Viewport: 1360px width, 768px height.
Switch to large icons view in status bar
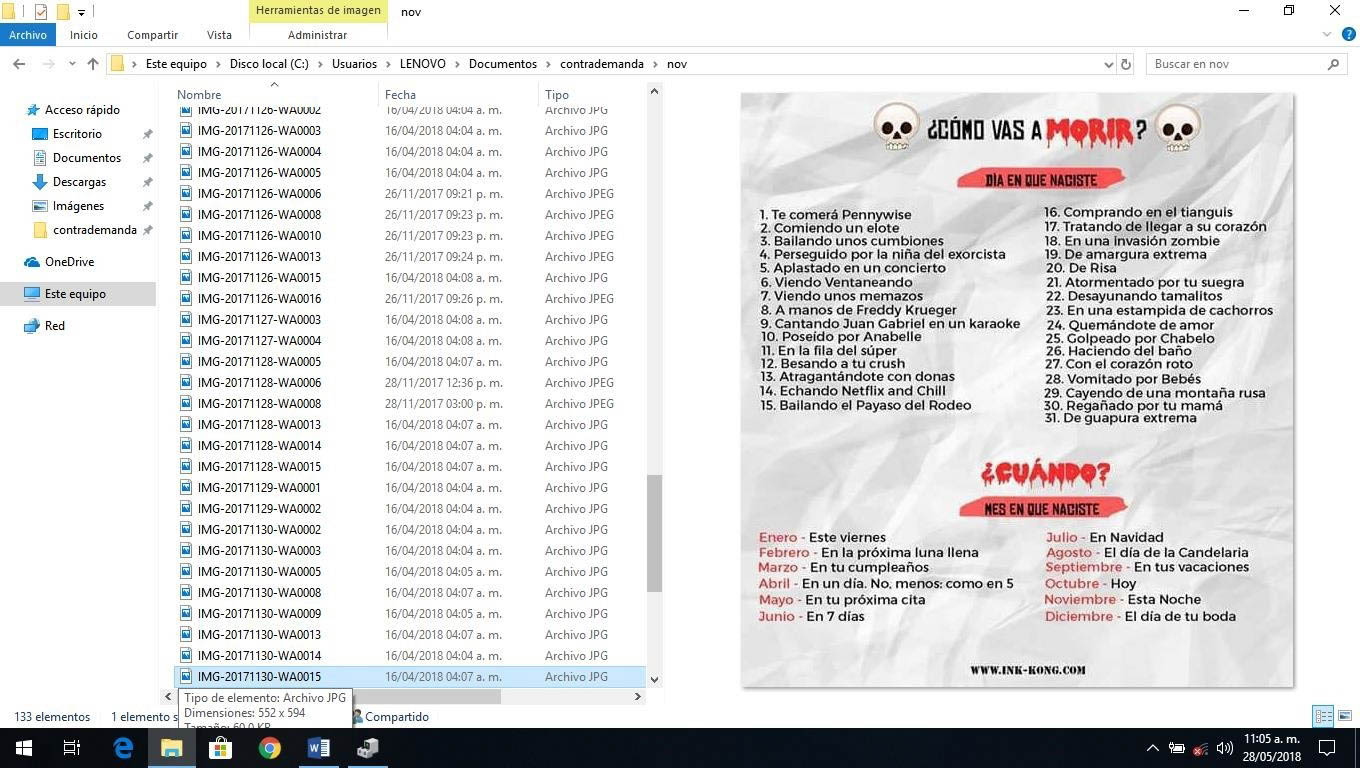tap(1345, 716)
